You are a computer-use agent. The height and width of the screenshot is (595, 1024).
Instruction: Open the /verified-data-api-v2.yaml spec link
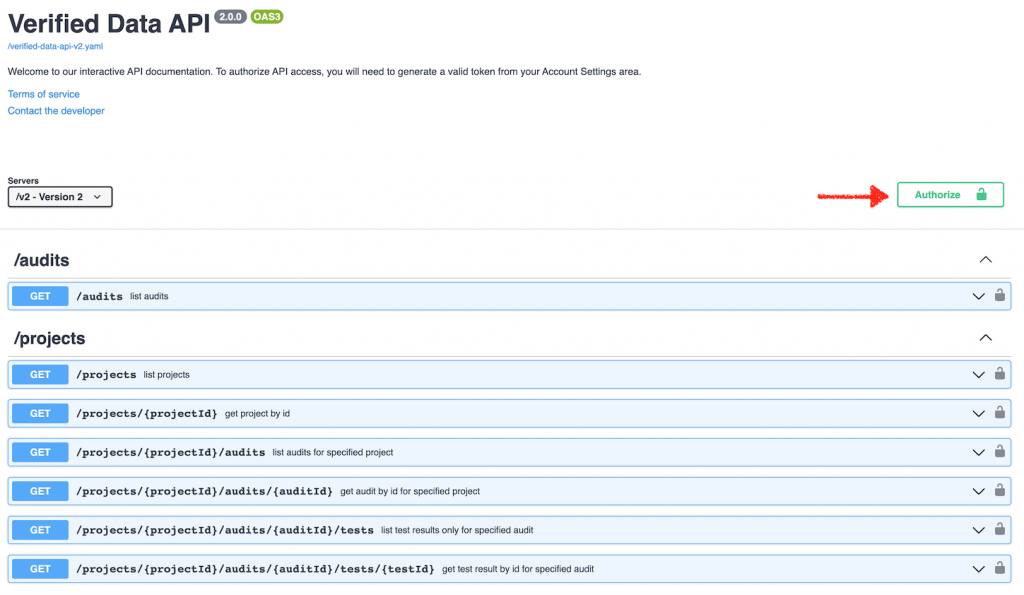pos(55,45)
